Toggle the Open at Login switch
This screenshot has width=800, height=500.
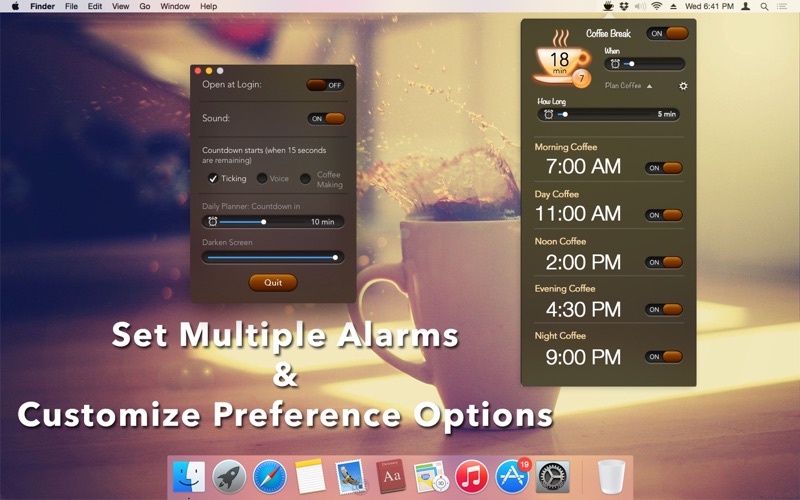click(326, 85)
